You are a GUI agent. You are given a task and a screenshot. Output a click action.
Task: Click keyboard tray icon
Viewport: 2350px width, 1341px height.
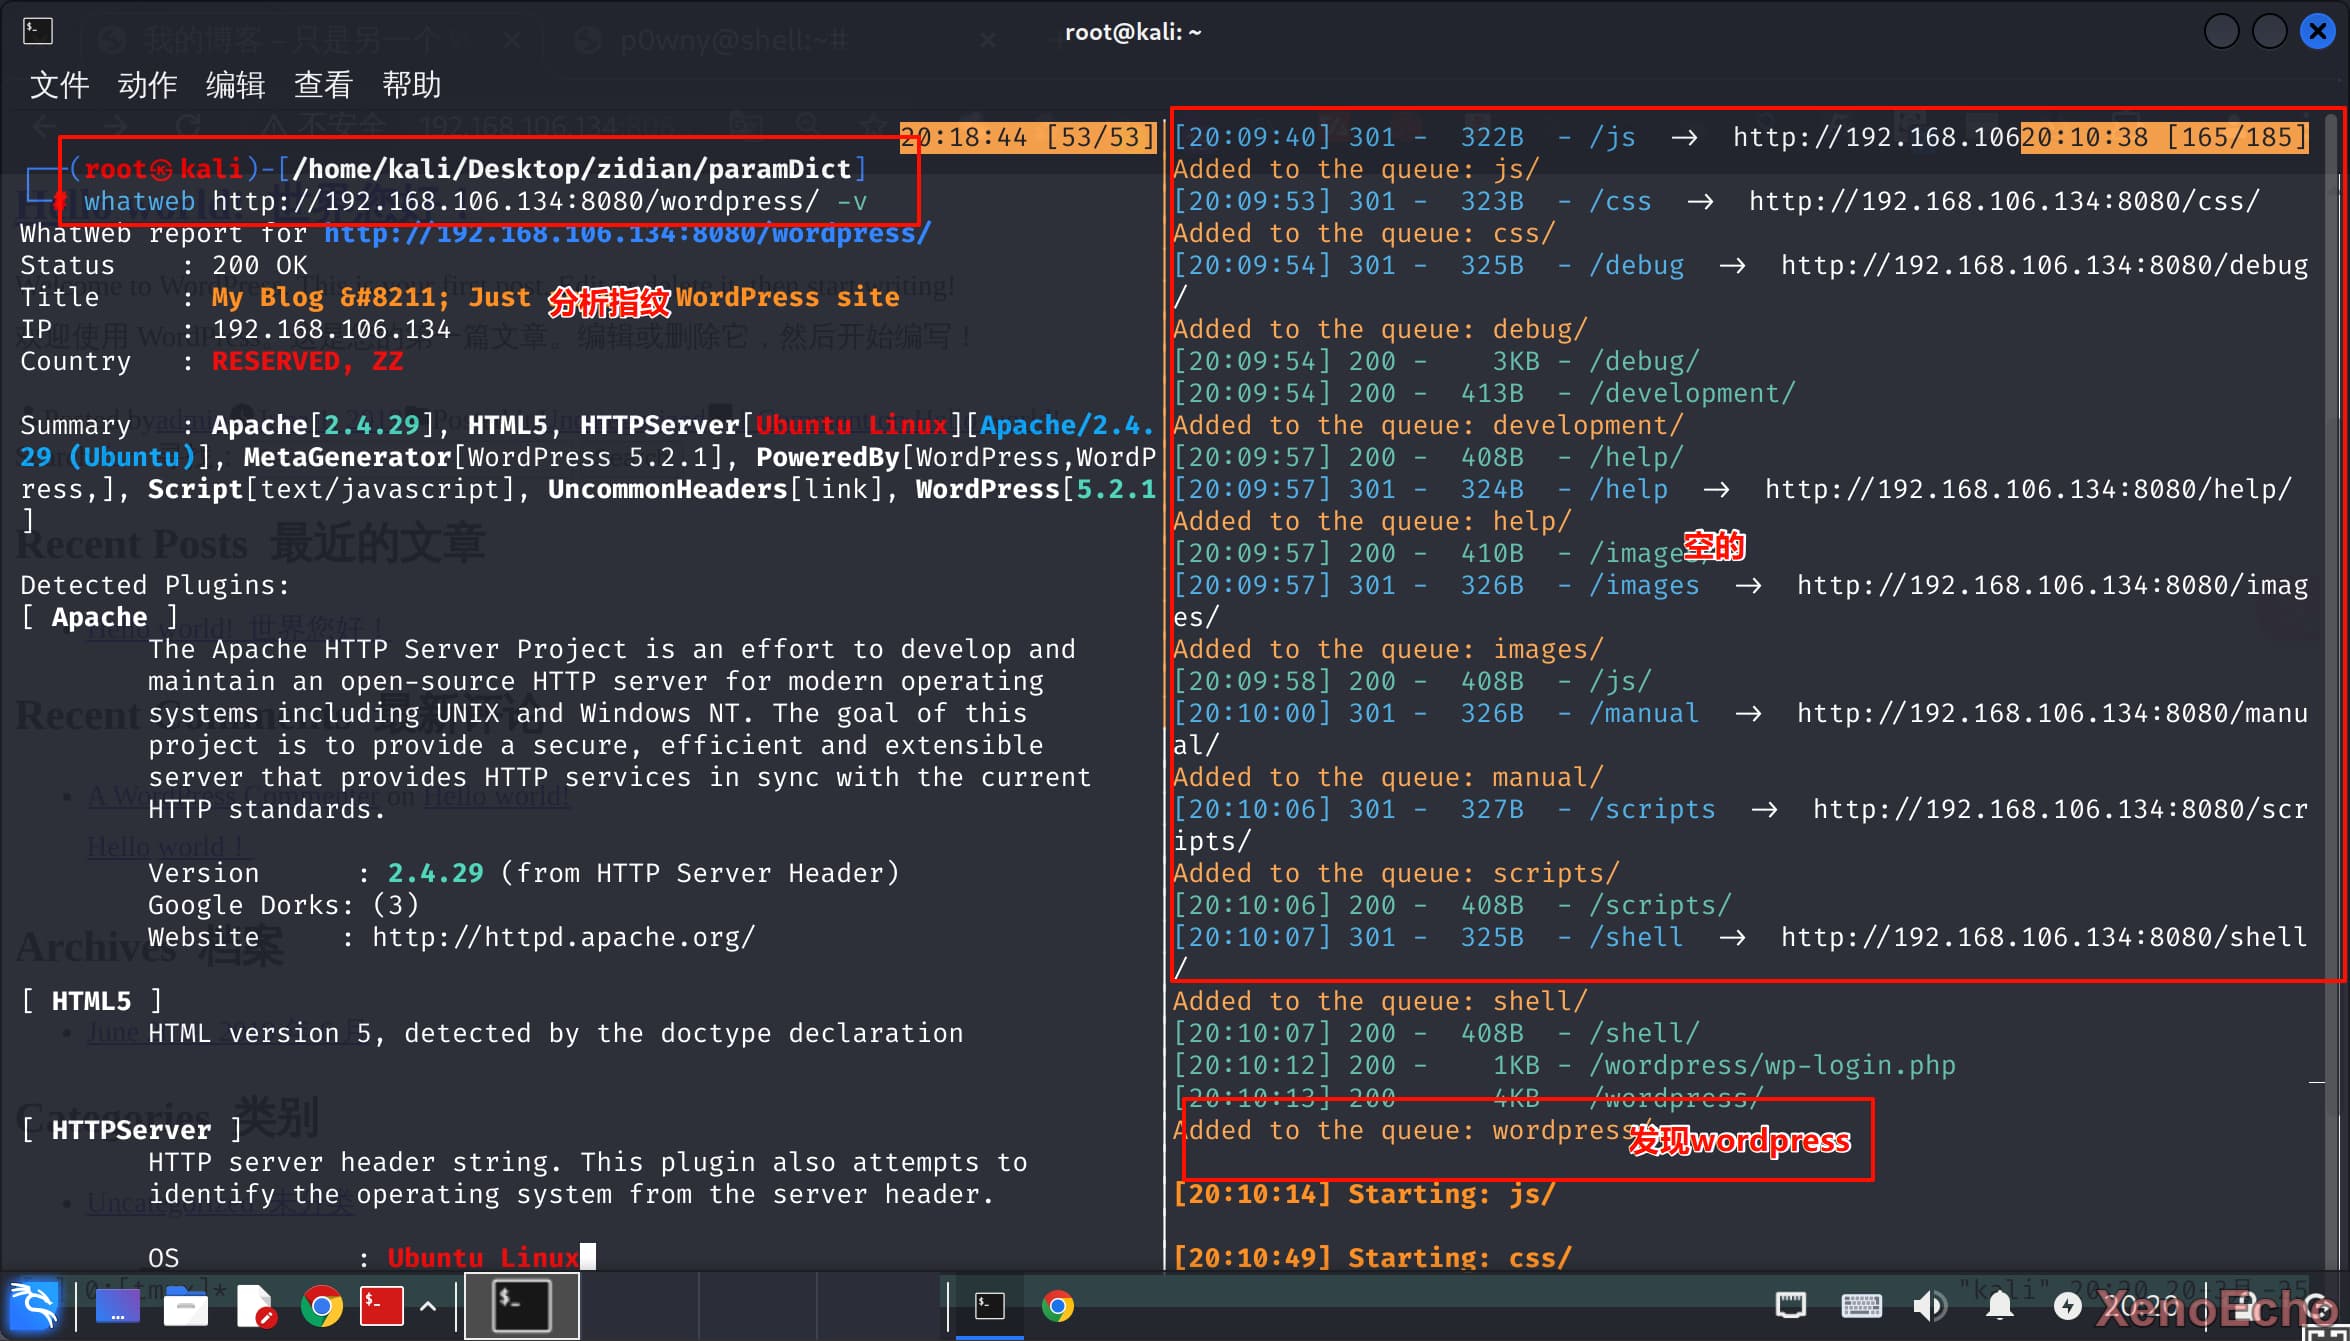click(x=1861, y=1306)
